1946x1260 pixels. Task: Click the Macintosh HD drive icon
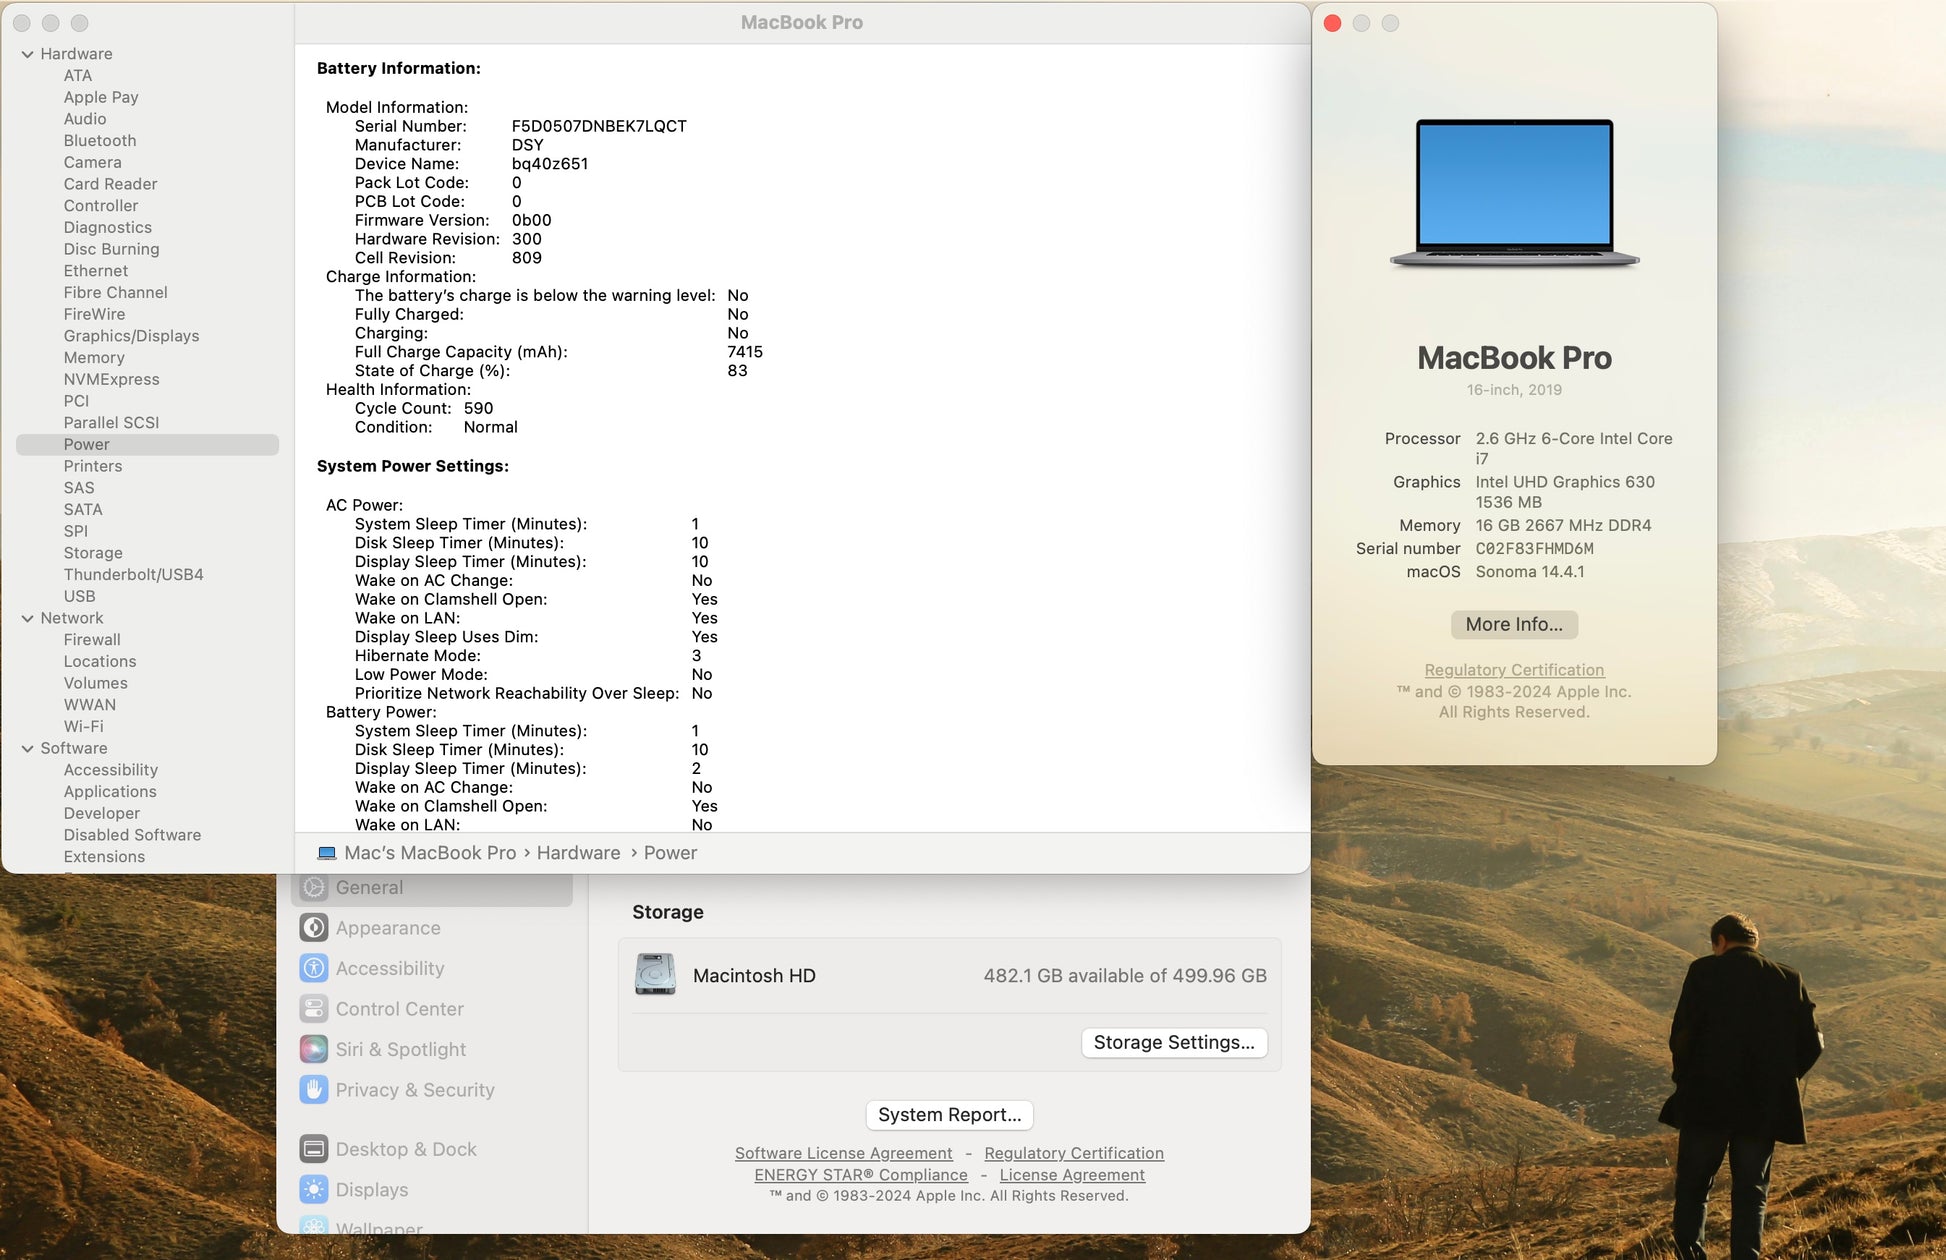click(x=655, y=975)
